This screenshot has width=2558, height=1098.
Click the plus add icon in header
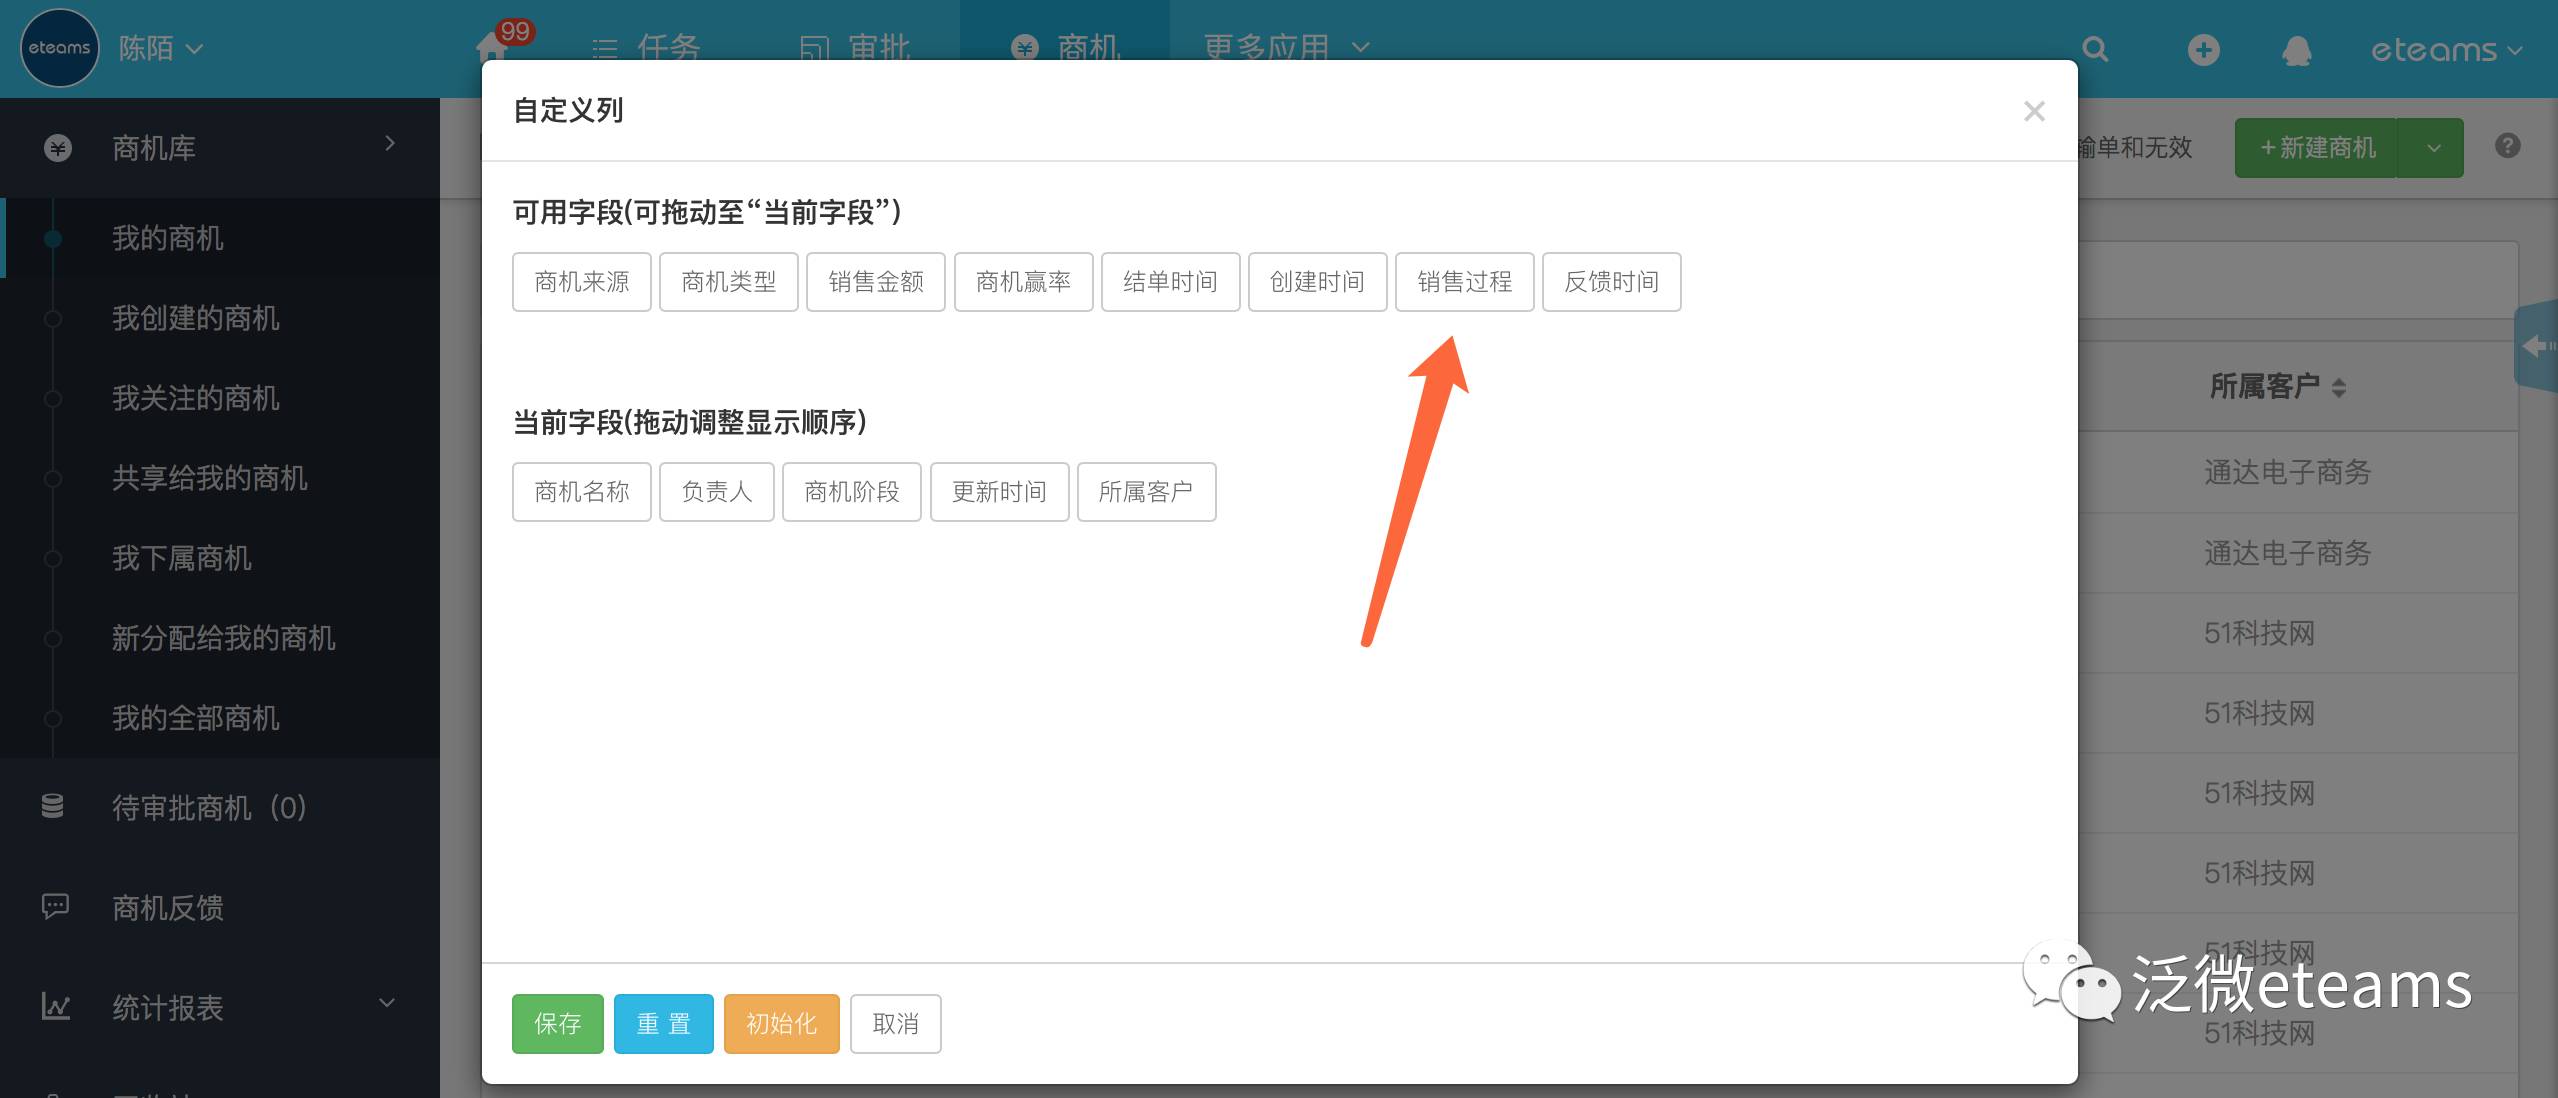pos(2203,49)
